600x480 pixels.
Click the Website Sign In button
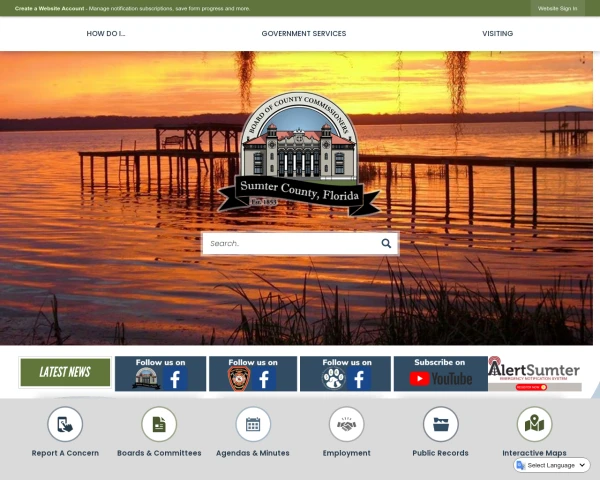click(x=557, y=8)
